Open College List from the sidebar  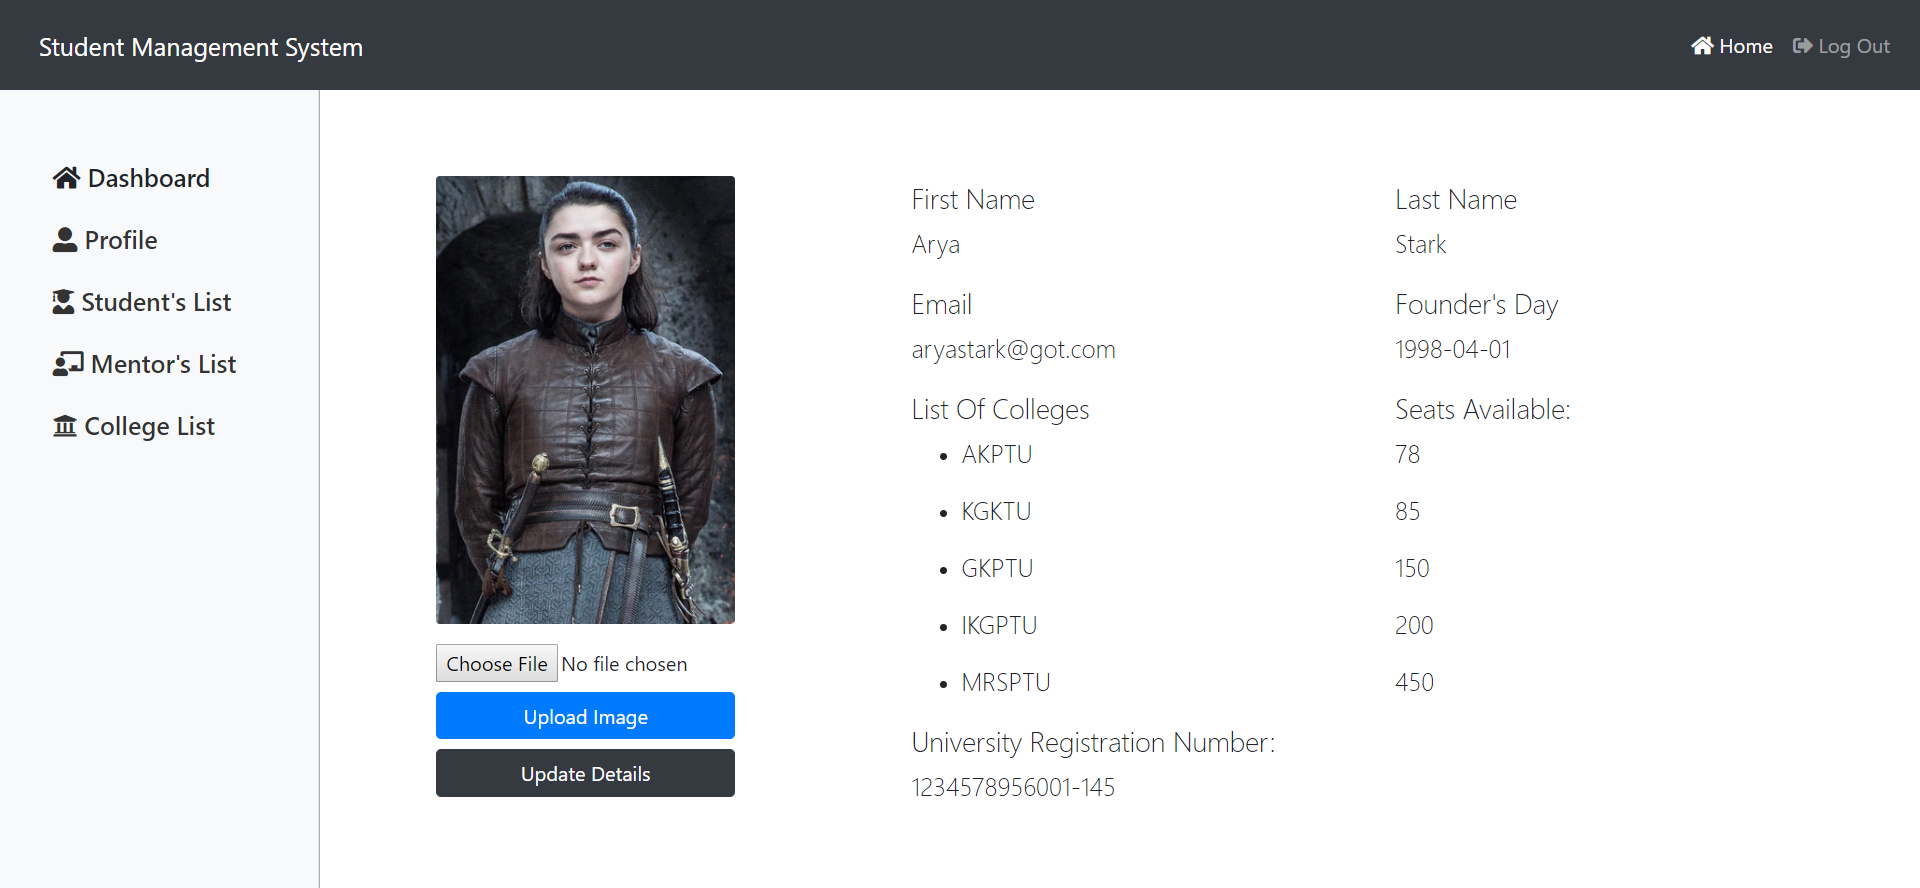click(134, 426)
